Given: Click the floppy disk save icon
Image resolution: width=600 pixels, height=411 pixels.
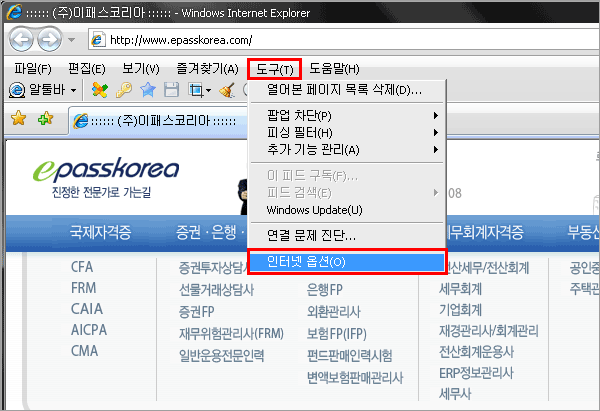Looking at the screenshot, I should pos(171,91).
